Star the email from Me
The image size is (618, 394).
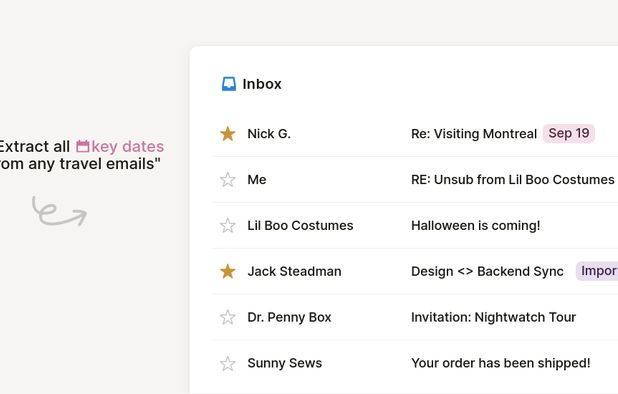coord(228,180)
